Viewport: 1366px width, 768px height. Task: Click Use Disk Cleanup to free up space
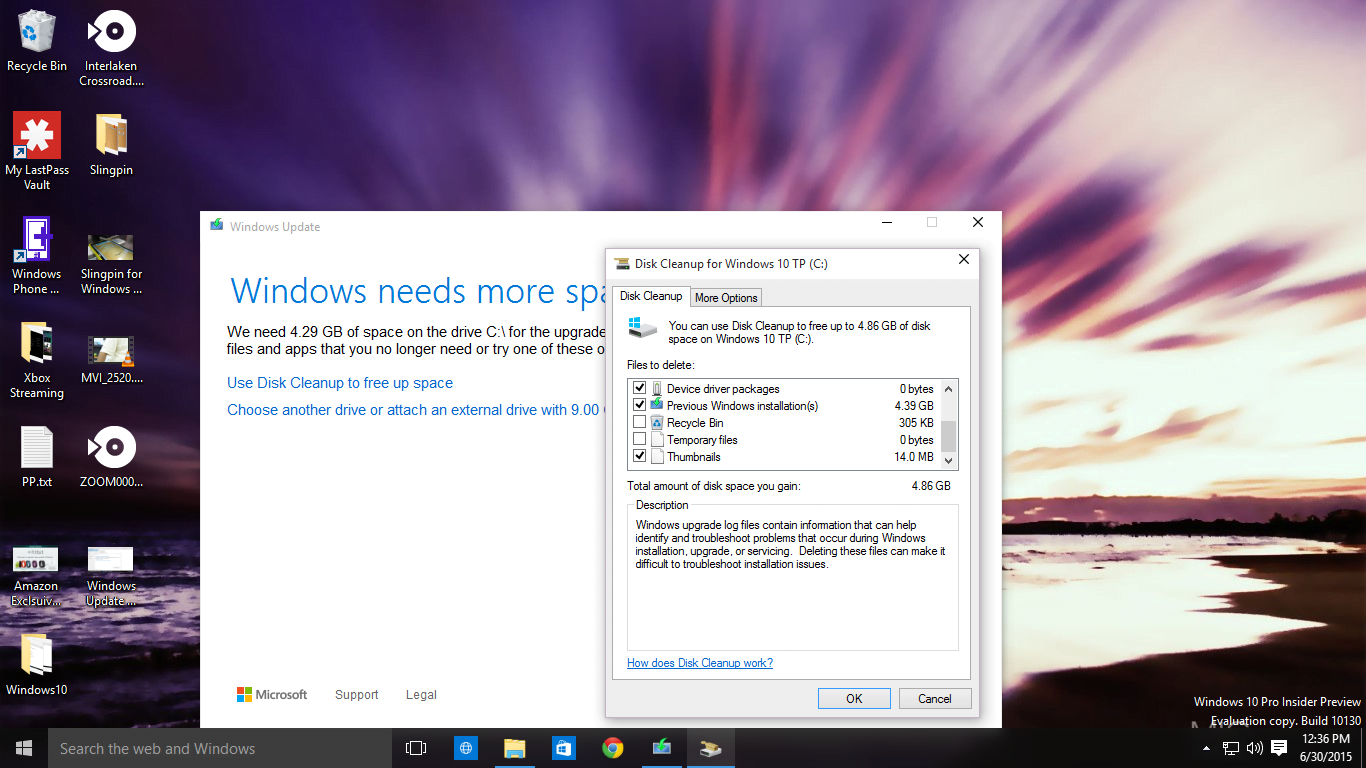[340, 383]
